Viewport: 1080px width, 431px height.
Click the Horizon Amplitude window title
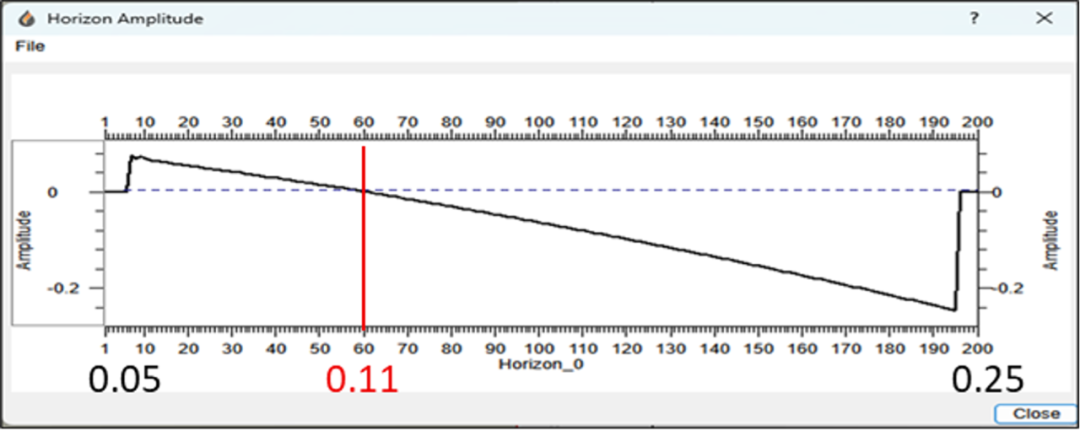125,19
